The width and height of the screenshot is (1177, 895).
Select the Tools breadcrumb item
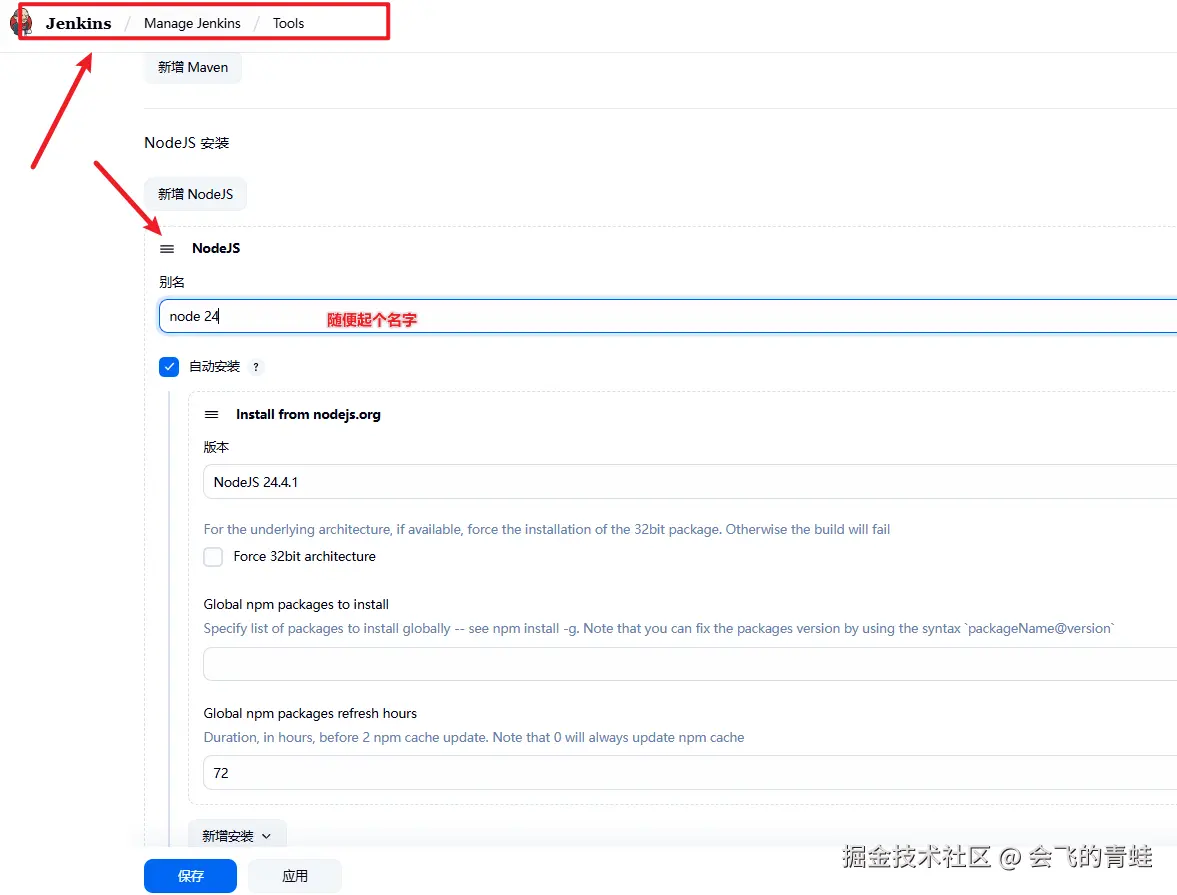click(288, 23)
